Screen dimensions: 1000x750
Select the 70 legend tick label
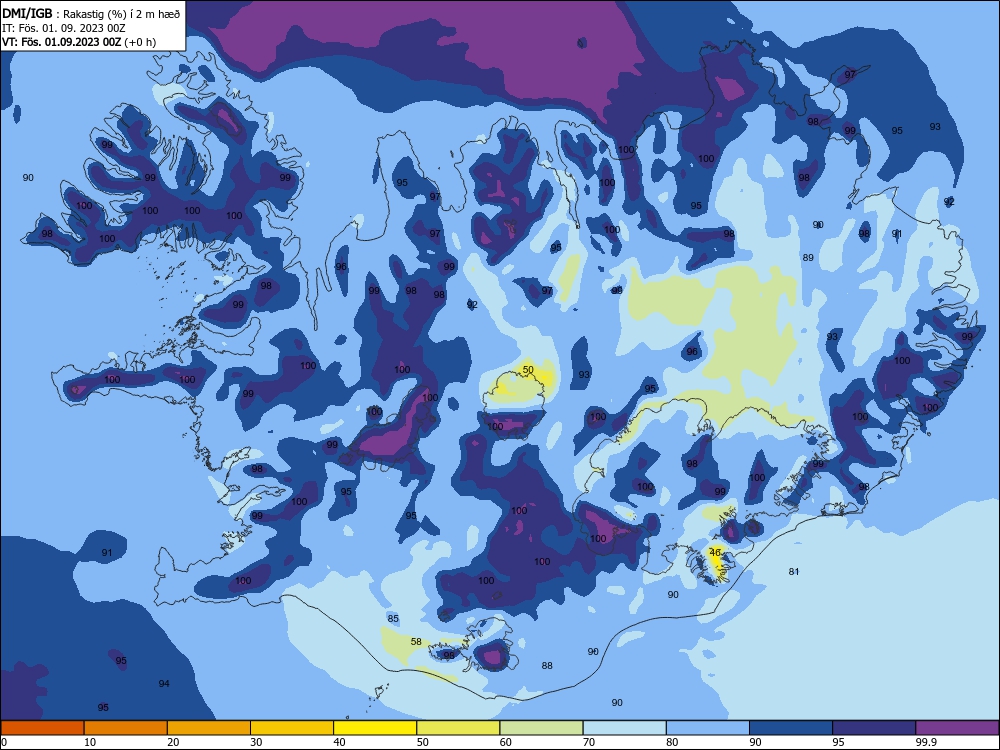pyautogui.click(x=589, y=742)
